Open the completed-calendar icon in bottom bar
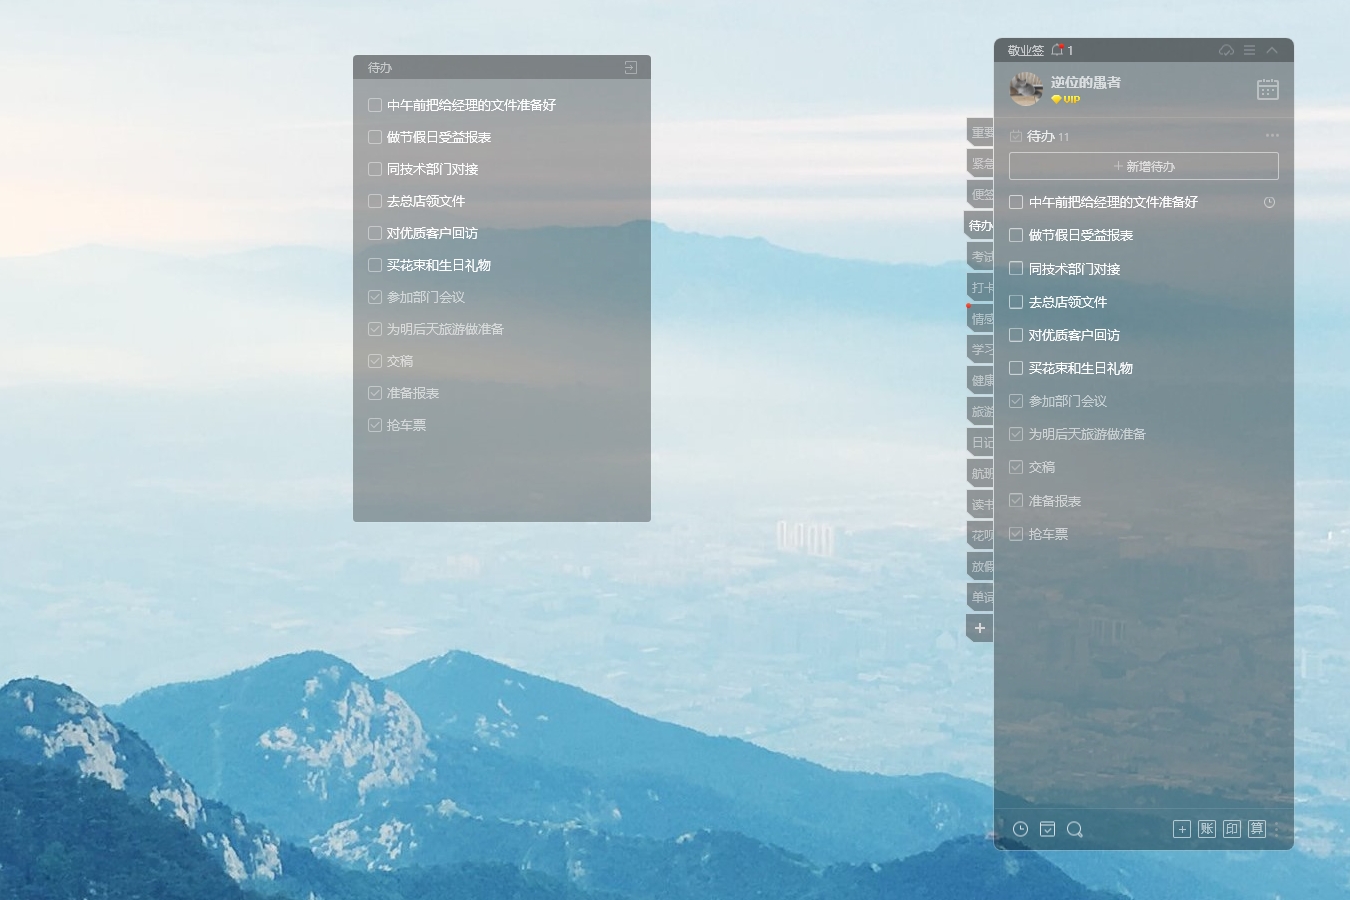The image size is (1350, 900). (x=1047, y=829)
